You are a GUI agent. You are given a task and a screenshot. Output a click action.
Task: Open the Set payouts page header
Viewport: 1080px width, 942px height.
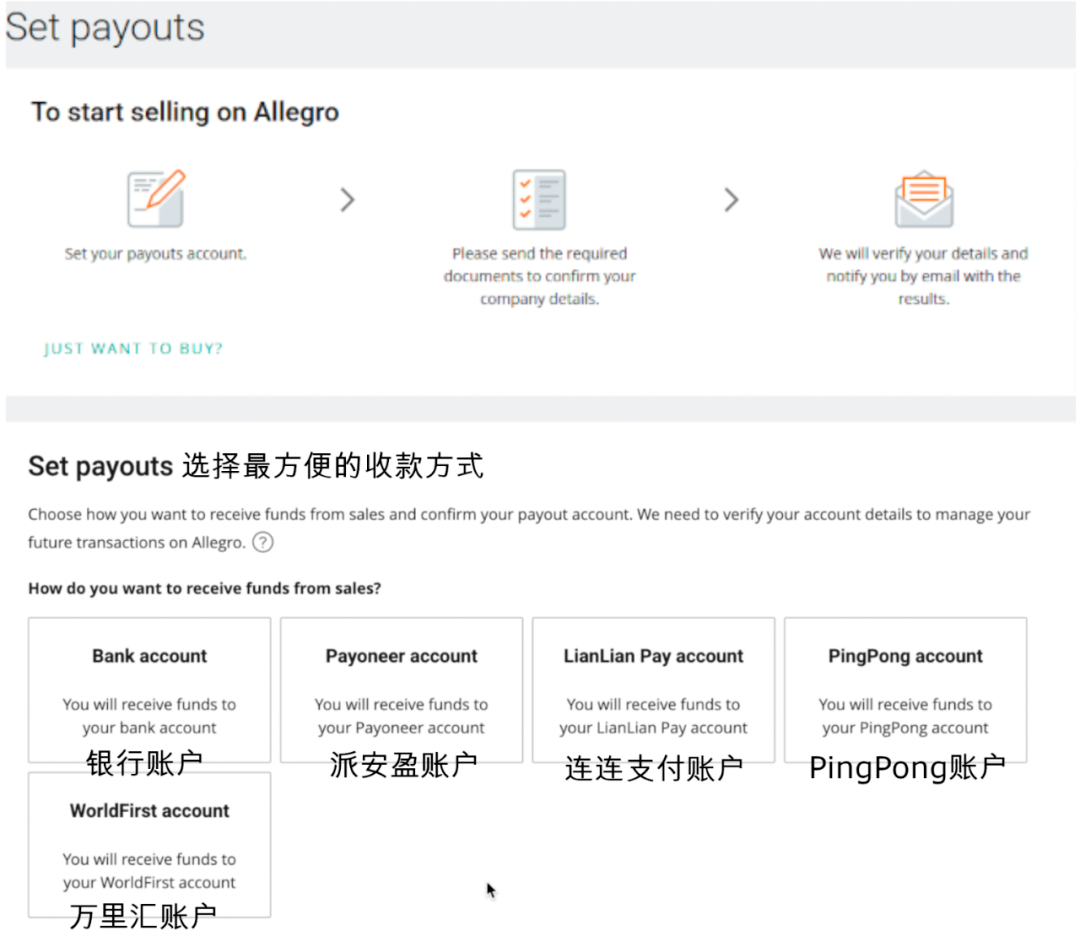[105, 28]
